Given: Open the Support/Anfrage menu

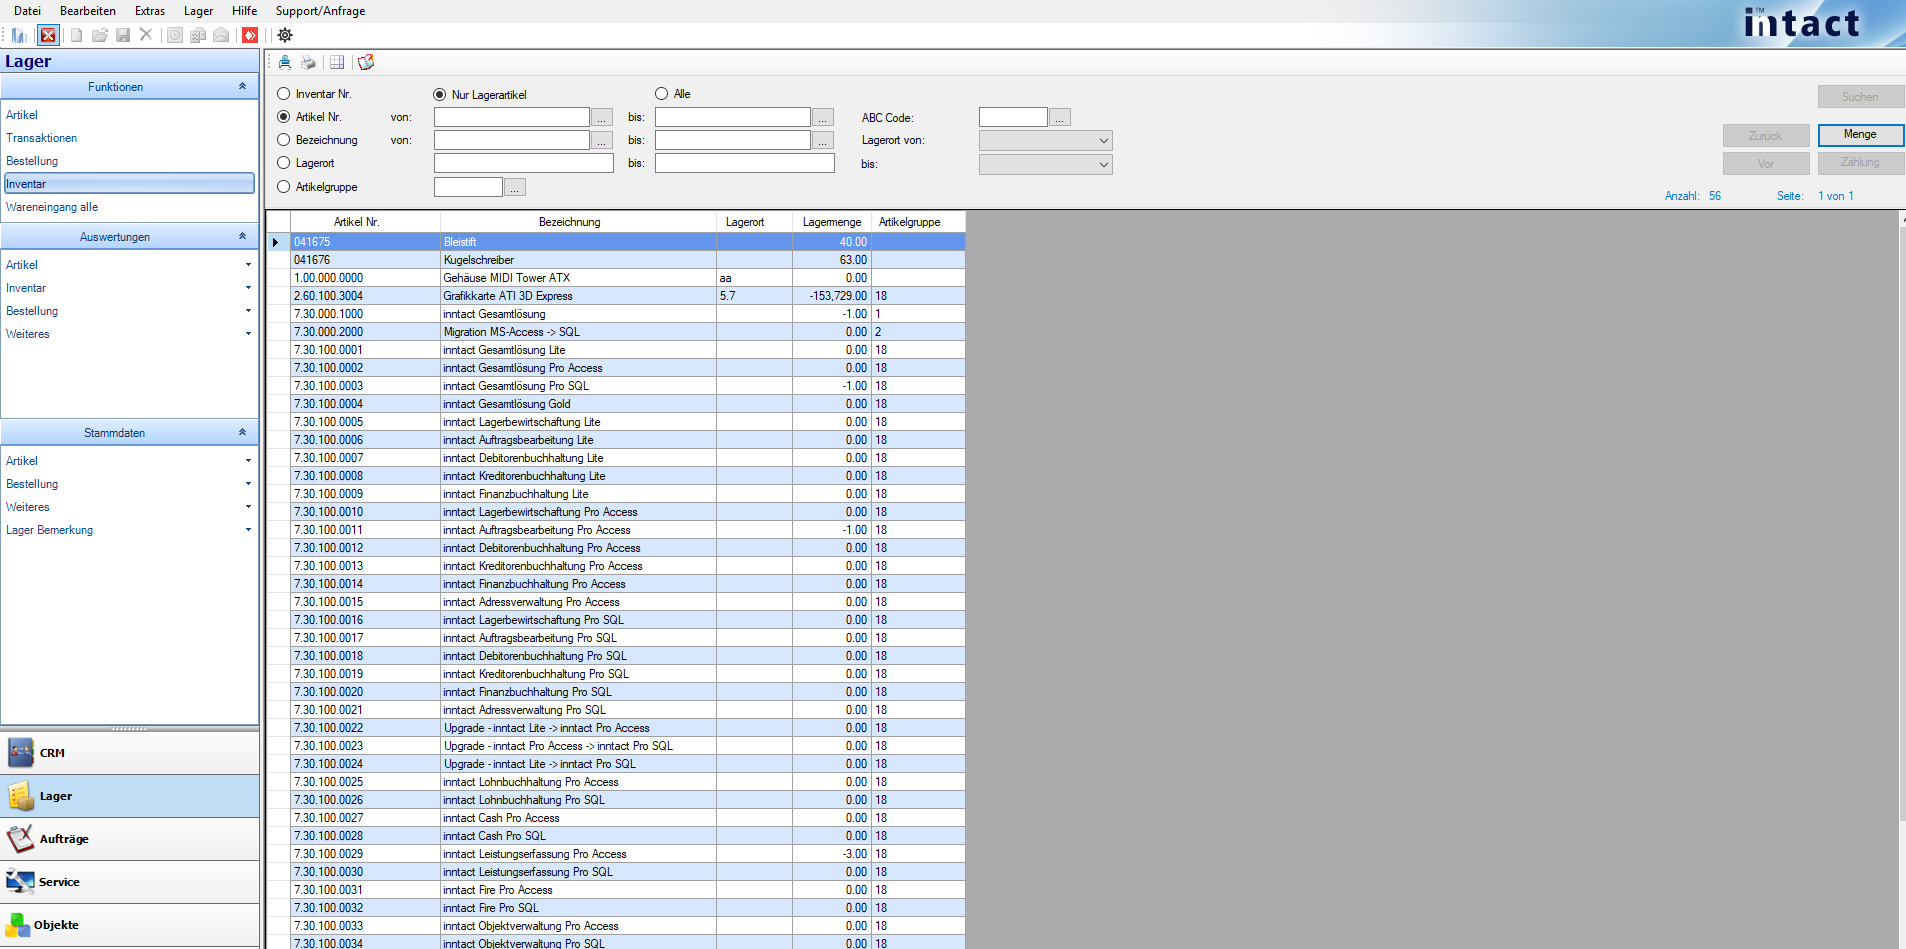Looking at the screenshot, I should coord(321,11).
